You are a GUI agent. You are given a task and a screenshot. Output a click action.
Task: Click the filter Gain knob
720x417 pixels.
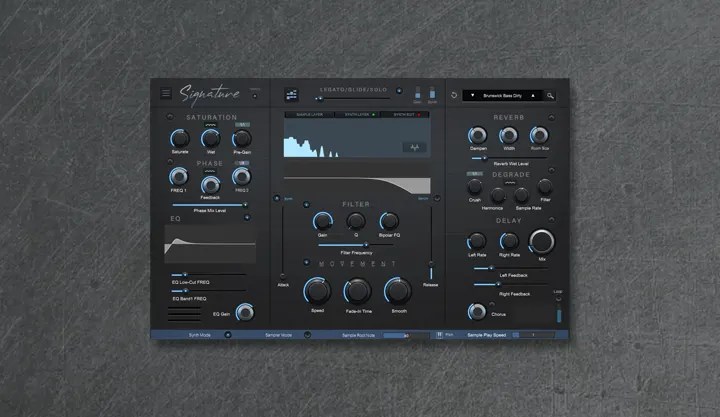click(323, 221)
